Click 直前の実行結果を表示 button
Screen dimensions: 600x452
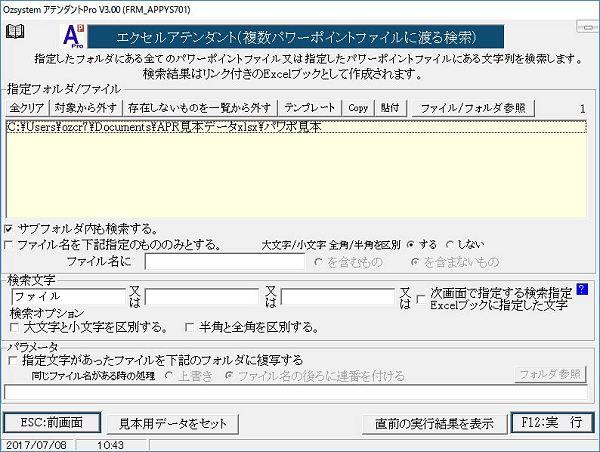click(x=434, y=424)
